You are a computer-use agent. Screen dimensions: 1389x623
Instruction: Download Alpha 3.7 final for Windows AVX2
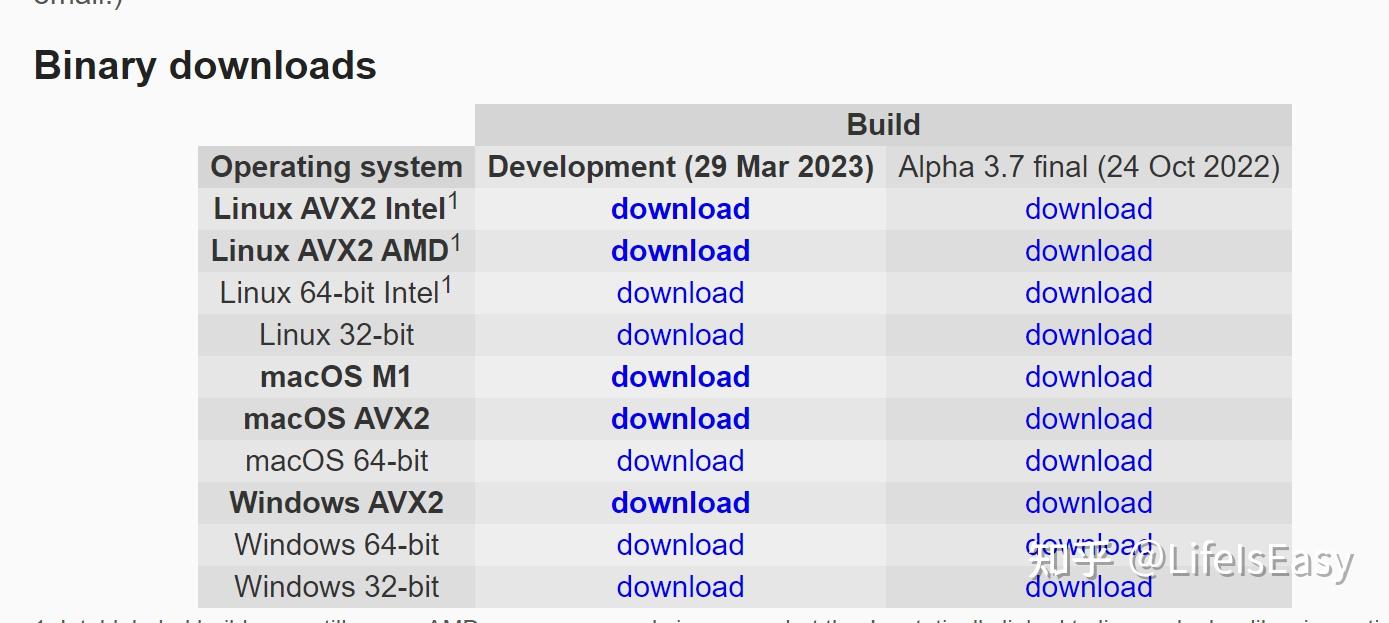[1088, 503]
